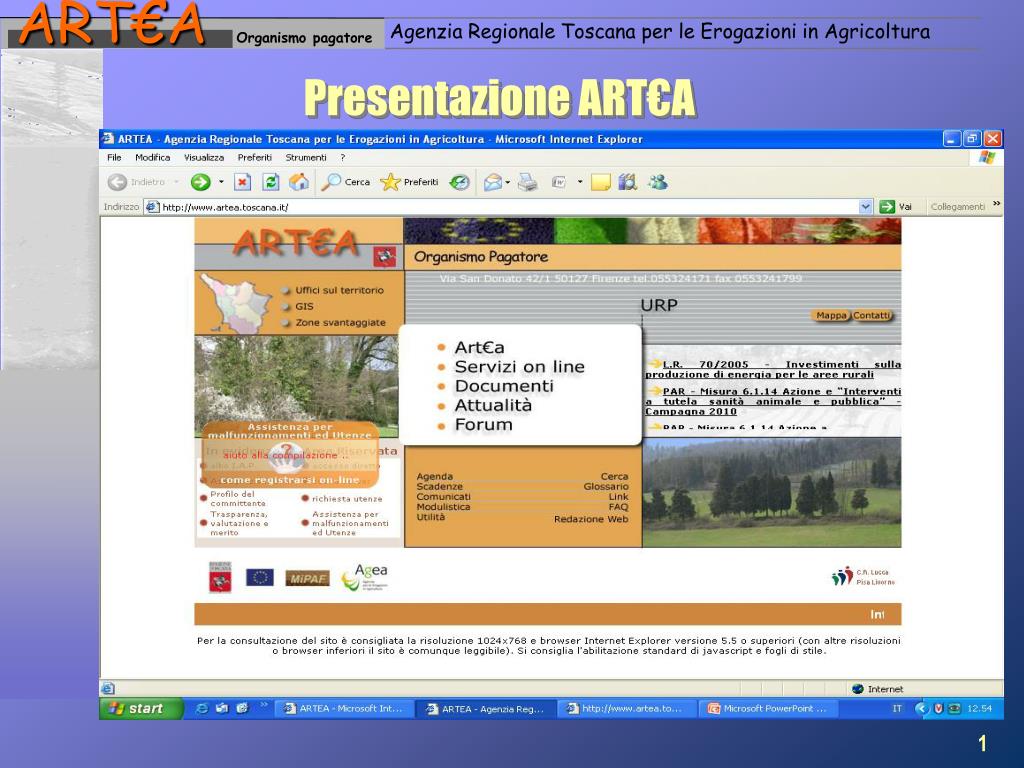The width and height of the screenshot is (1024, 768).
Task: Go to the home page icon
Action: pos(299,182)
